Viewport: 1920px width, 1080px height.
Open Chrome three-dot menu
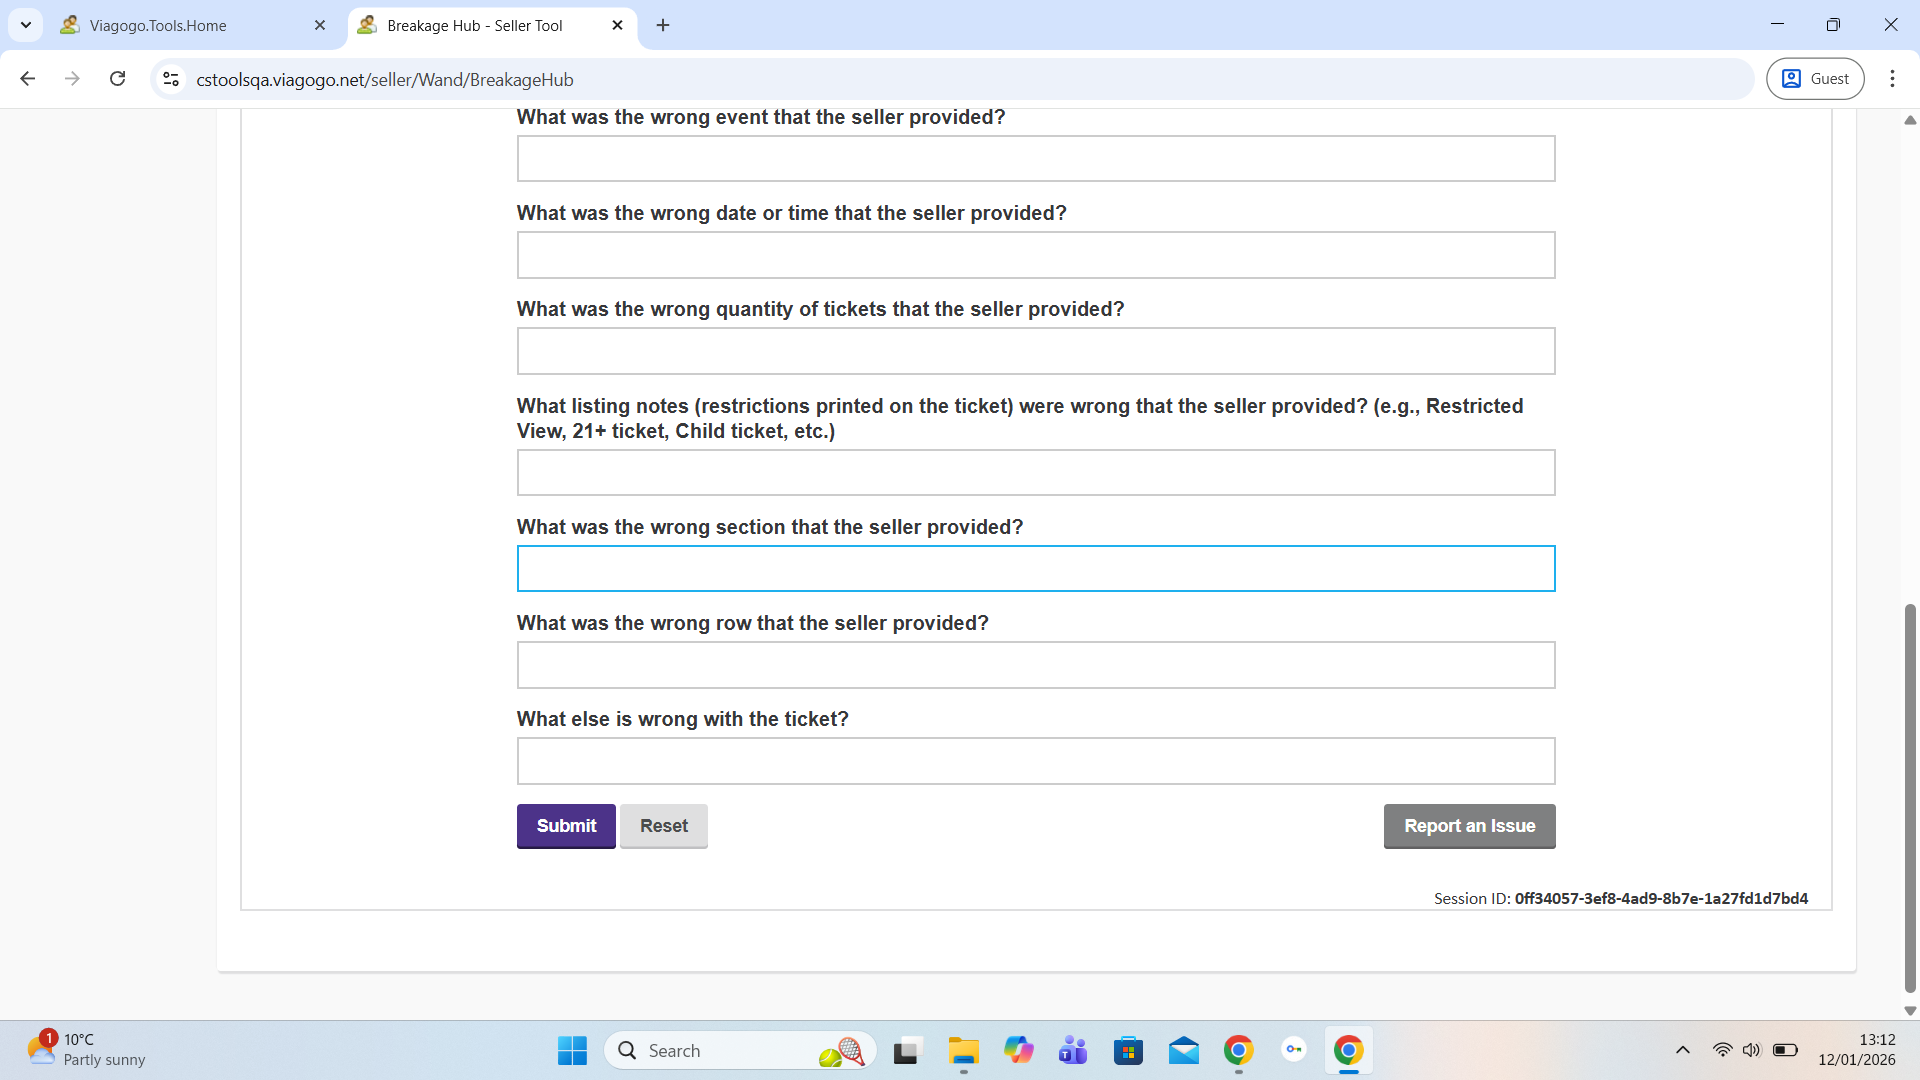tap(1891, 79)
